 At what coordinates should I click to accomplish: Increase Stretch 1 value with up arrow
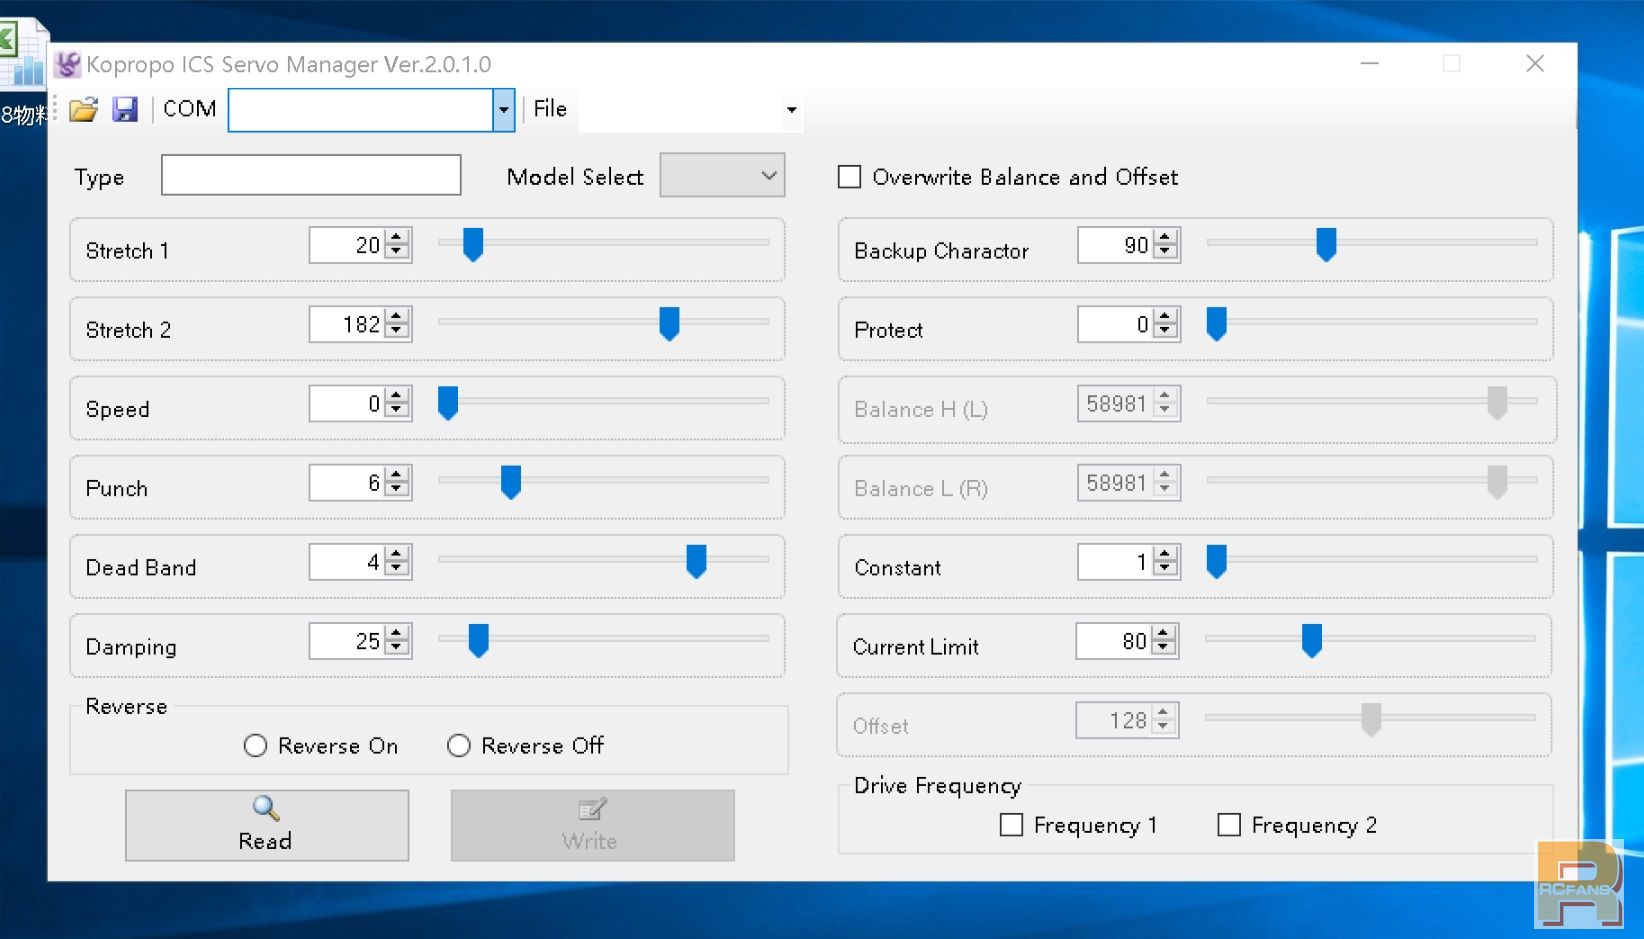tap(397, 238)
